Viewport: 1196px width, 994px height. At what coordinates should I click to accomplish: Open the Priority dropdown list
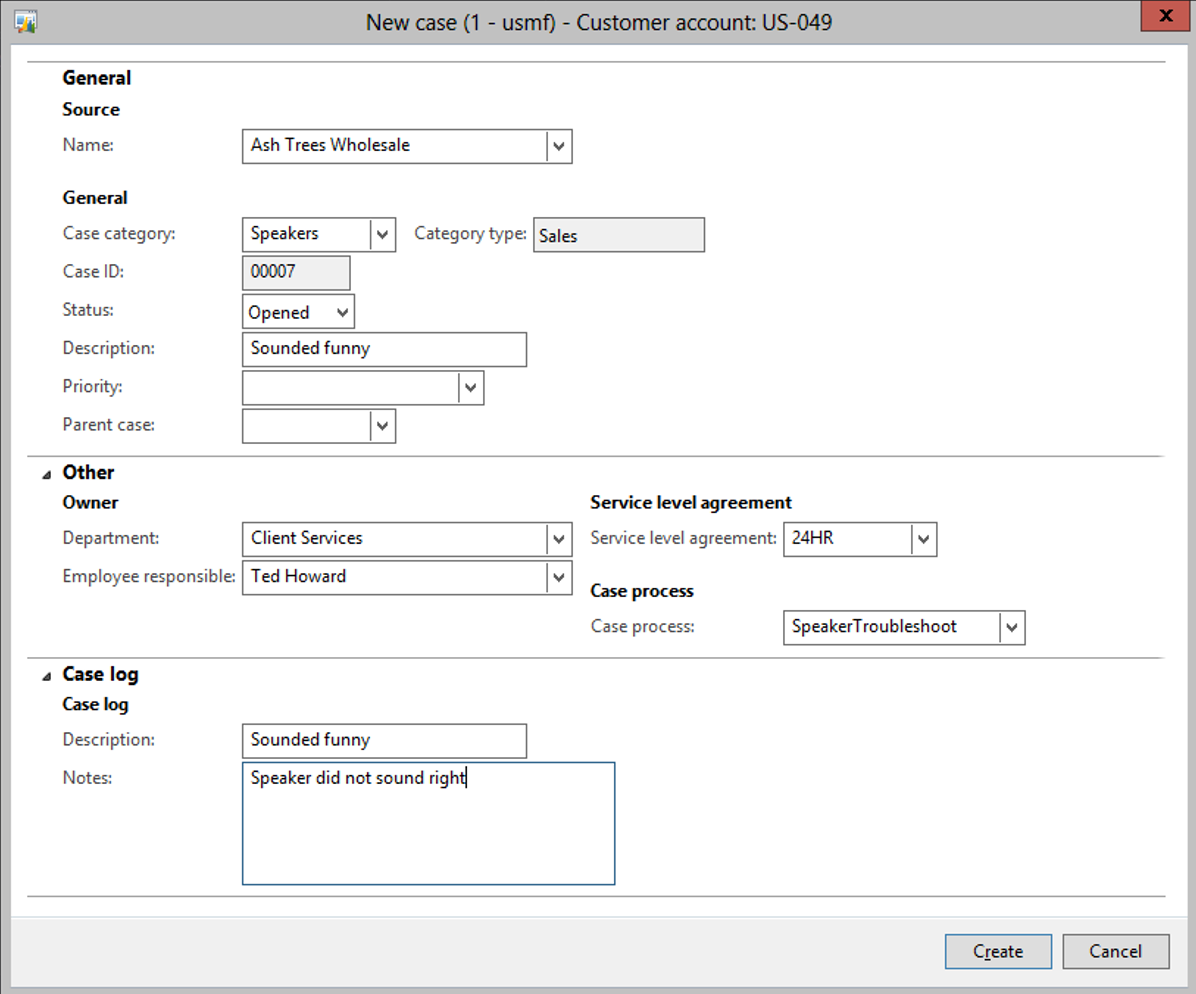471,388
